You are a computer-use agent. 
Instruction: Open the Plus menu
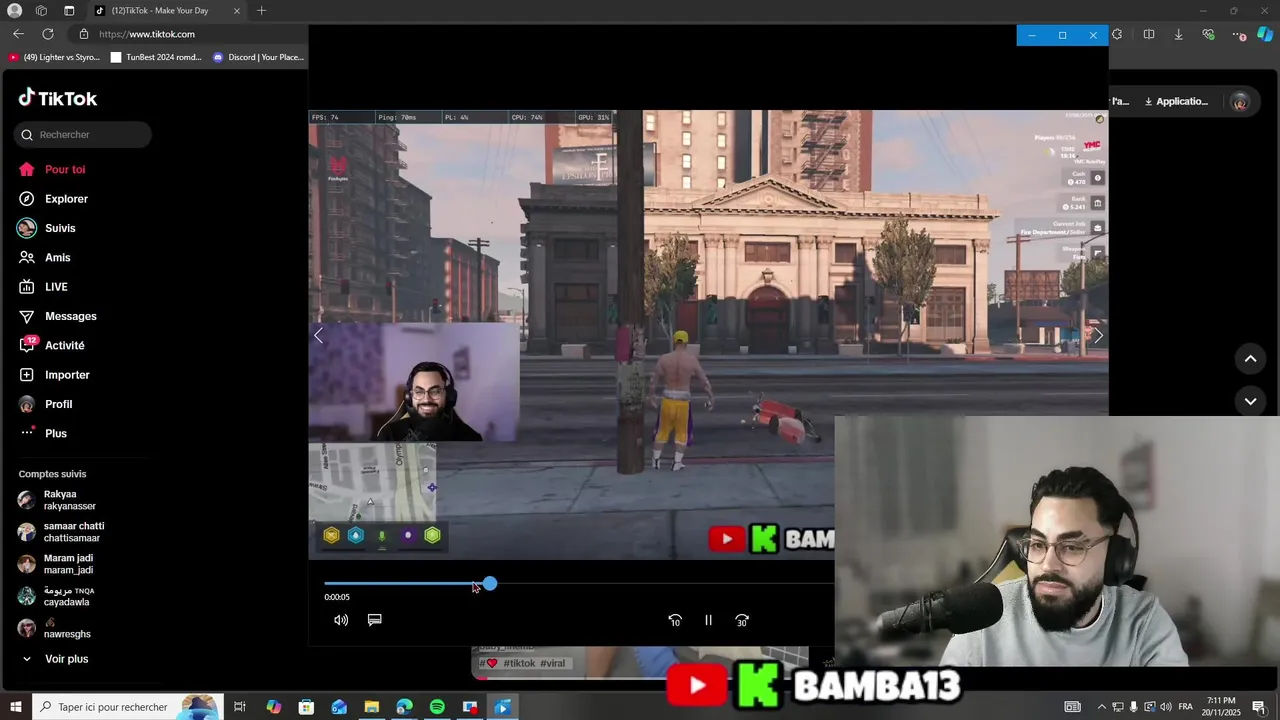pos(43,433)
